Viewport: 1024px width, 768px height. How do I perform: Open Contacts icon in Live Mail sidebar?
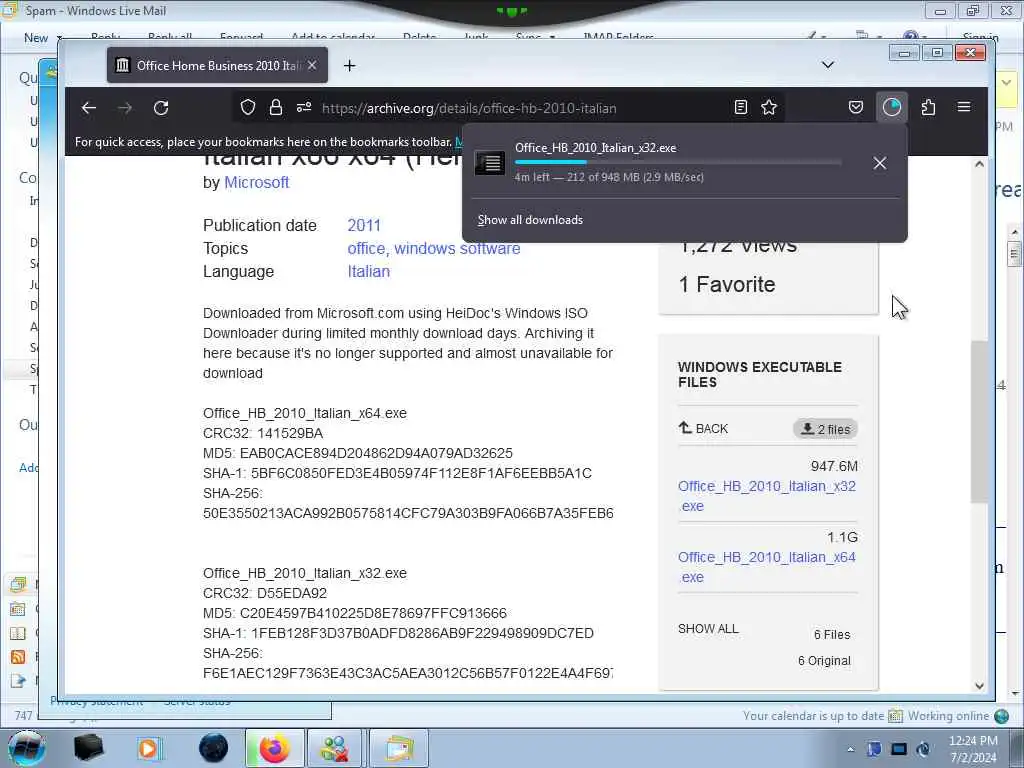18,633
